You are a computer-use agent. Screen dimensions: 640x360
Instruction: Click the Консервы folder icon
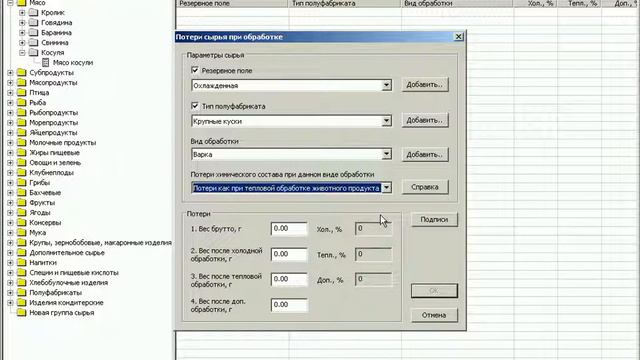tap(22, 222)
